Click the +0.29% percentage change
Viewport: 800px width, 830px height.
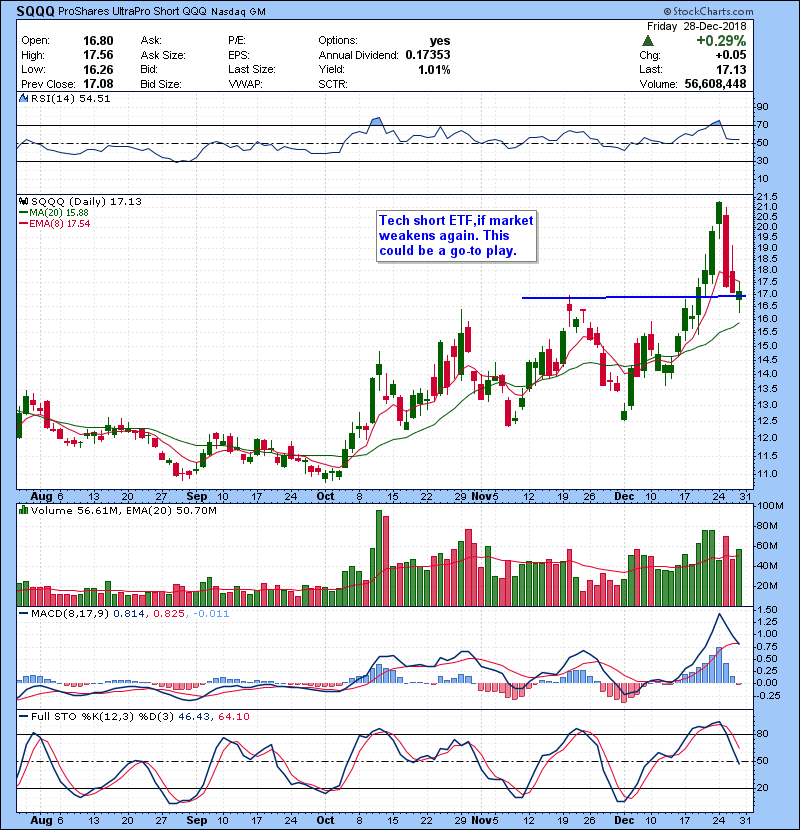point(721,41)
